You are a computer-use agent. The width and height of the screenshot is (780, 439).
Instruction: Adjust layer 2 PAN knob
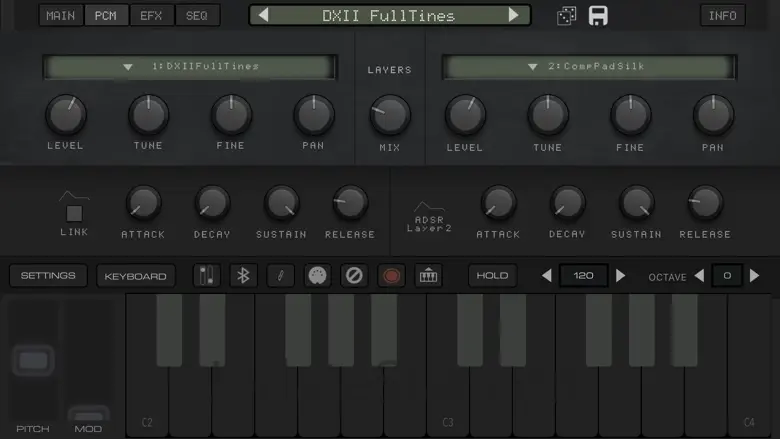click(x=713, y=115)
